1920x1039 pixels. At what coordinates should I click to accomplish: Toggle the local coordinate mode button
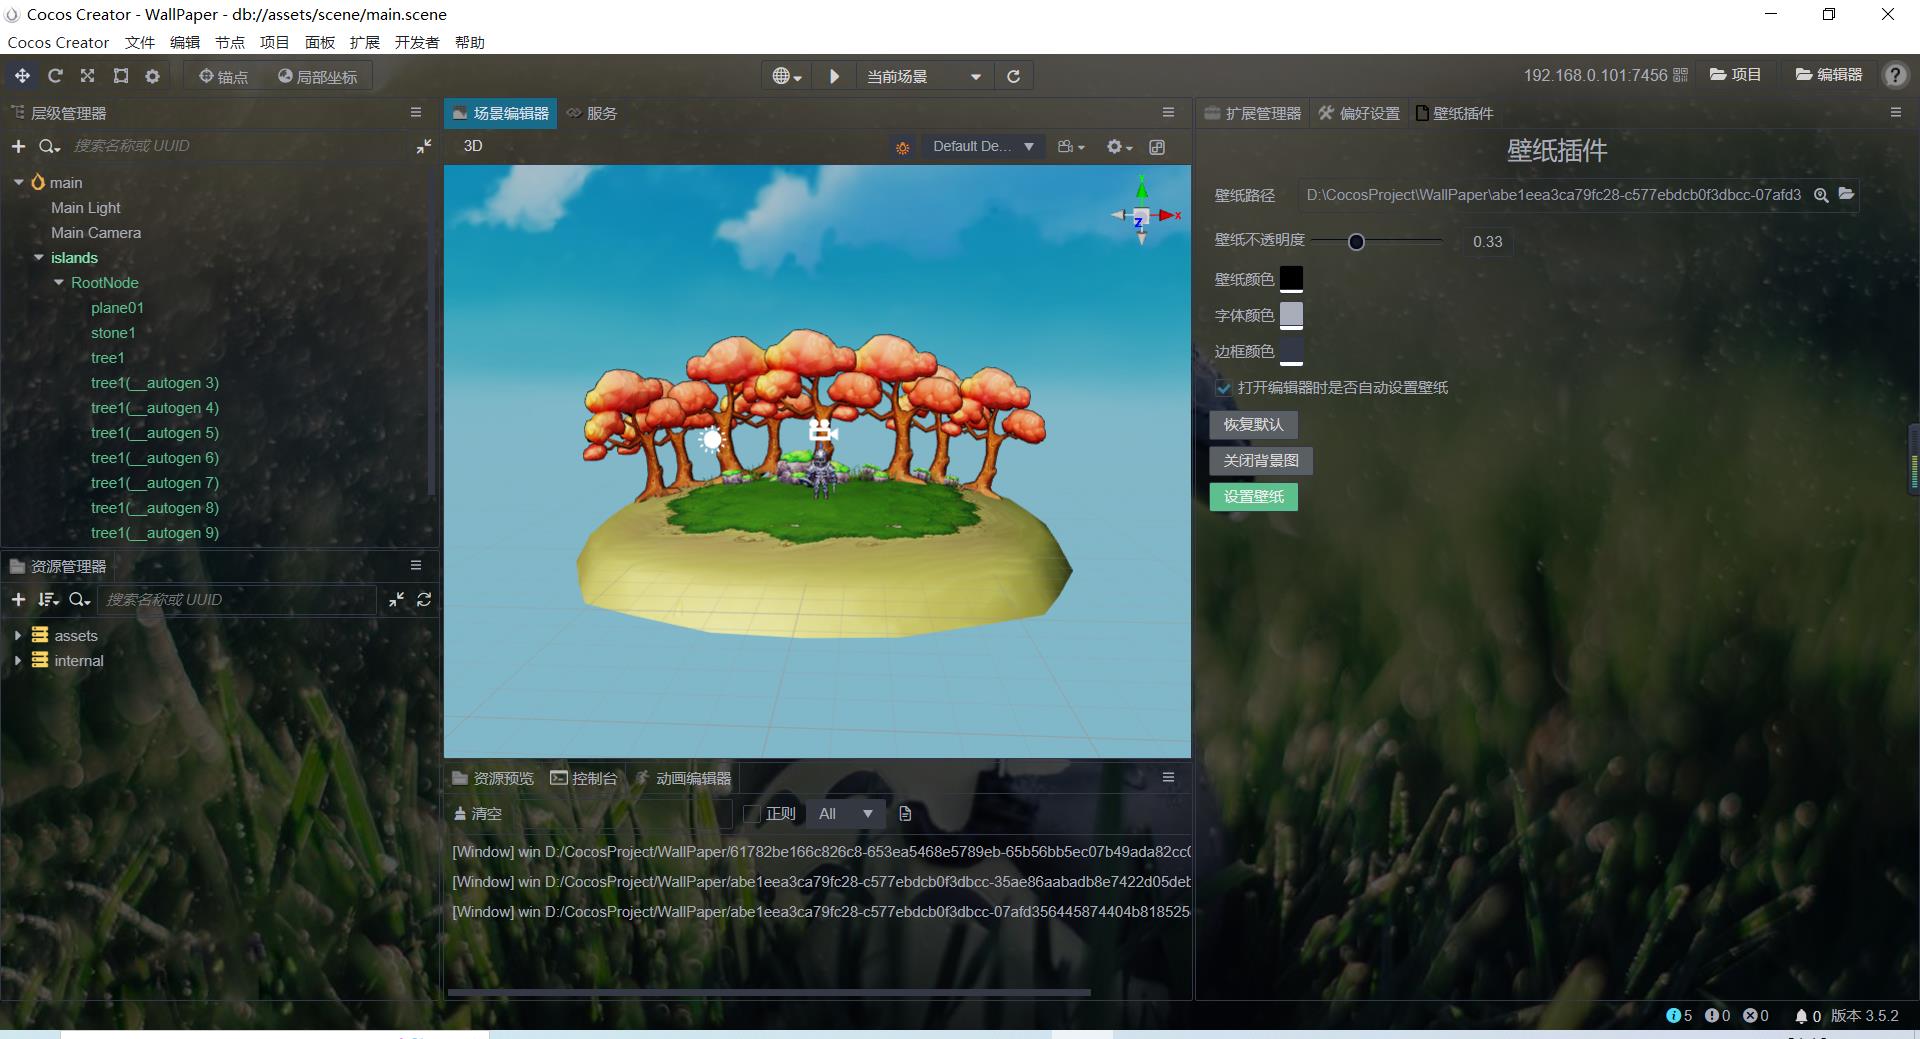317,77
